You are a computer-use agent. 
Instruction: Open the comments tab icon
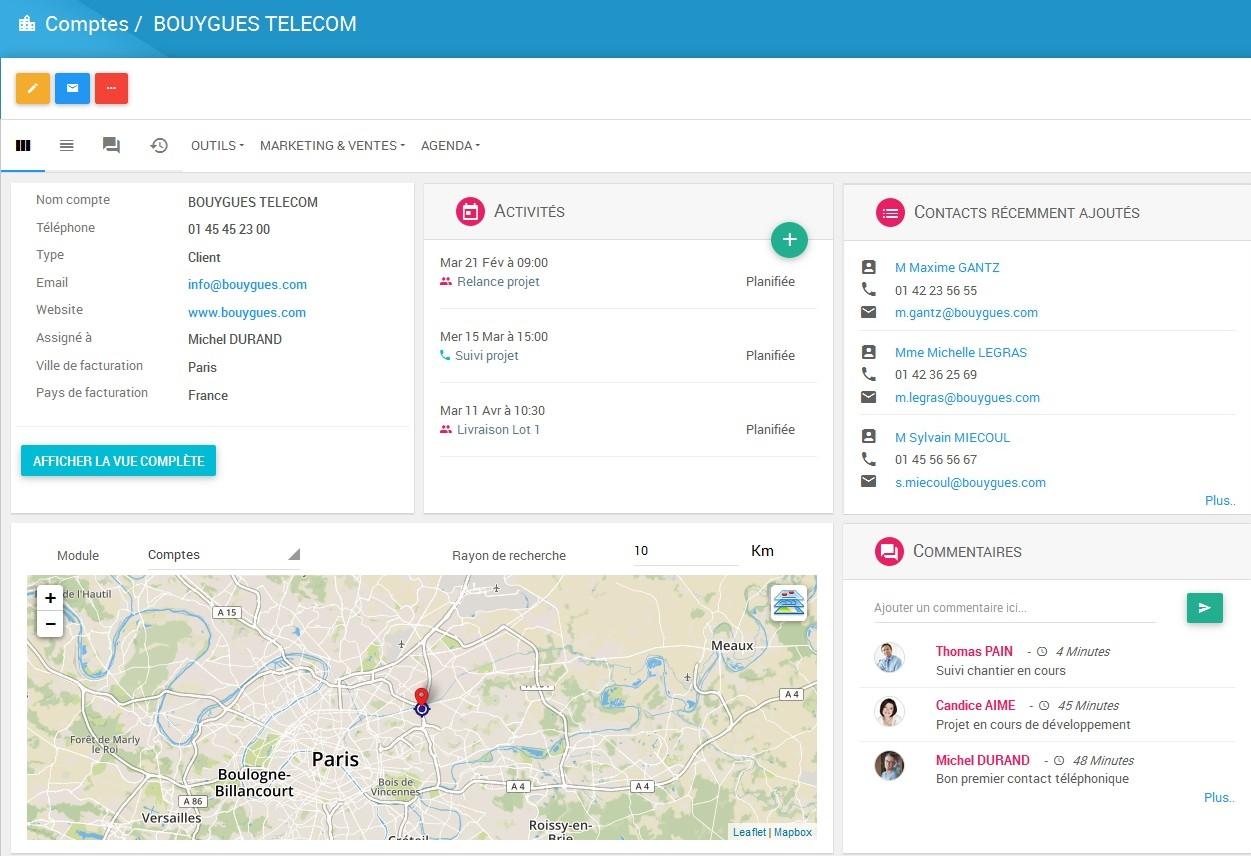click(x=111, y=146)
